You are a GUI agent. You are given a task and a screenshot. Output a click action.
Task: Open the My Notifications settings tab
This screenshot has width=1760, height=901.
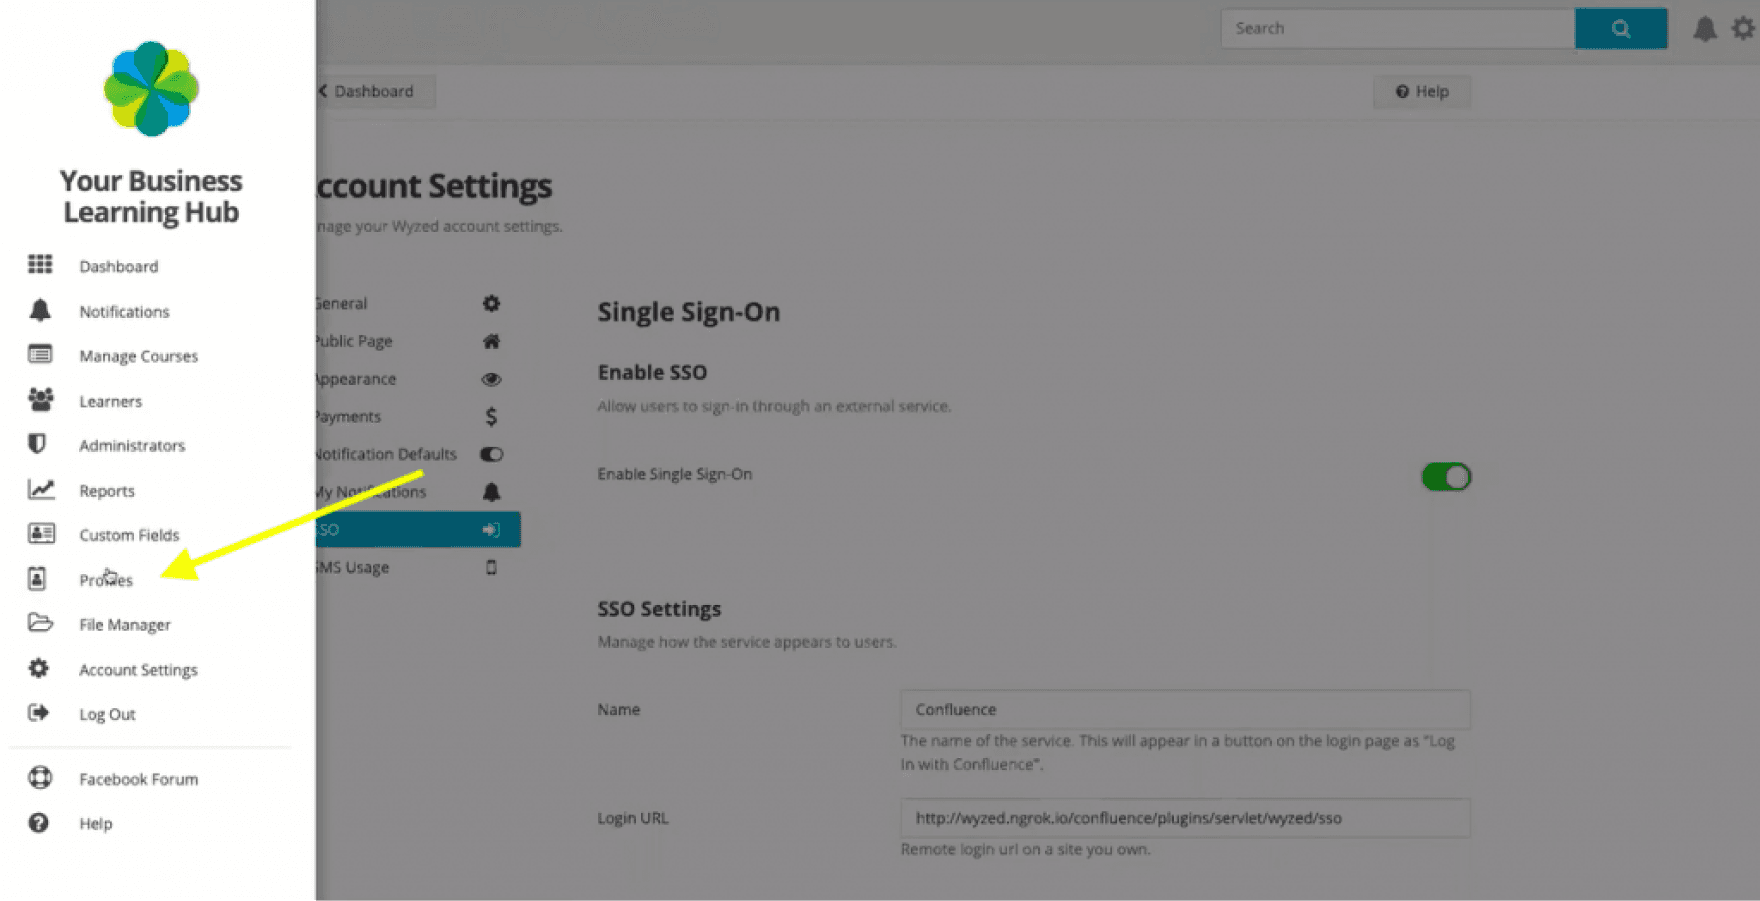(418, 491)
